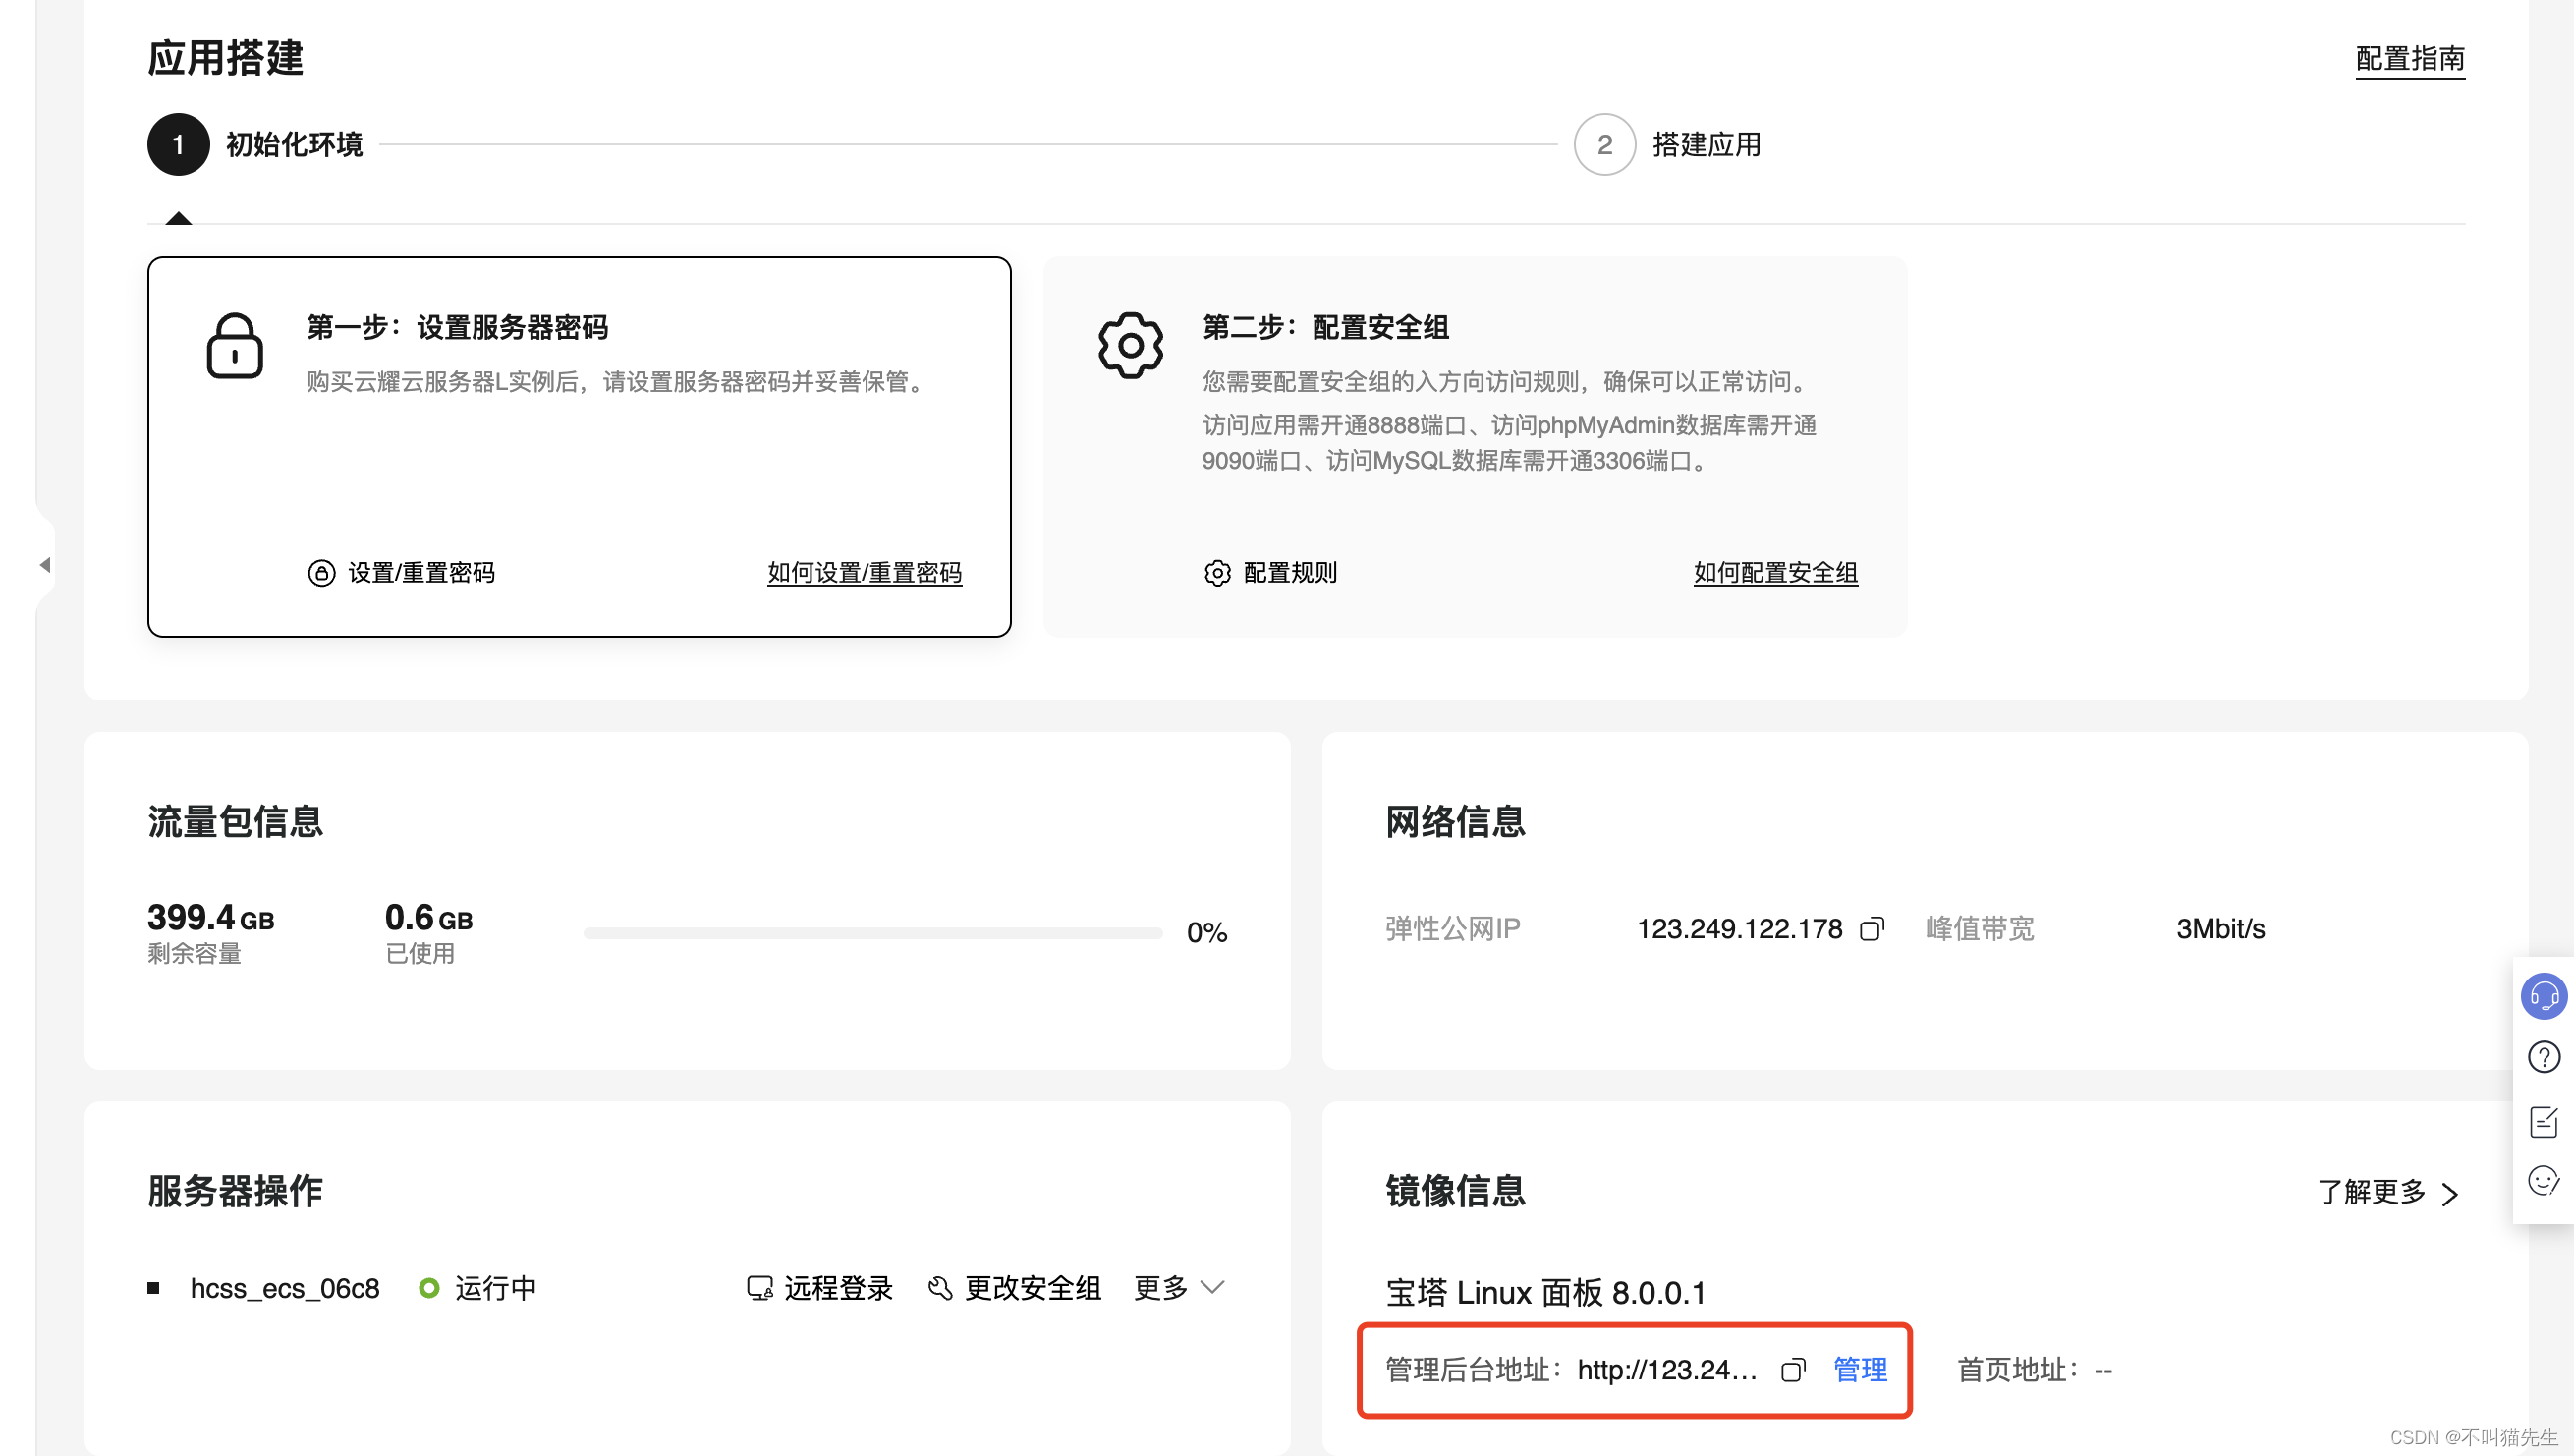Click the small gear icon beside 配置规则
This screenshot has width=2574, height=1456.
1217,573
